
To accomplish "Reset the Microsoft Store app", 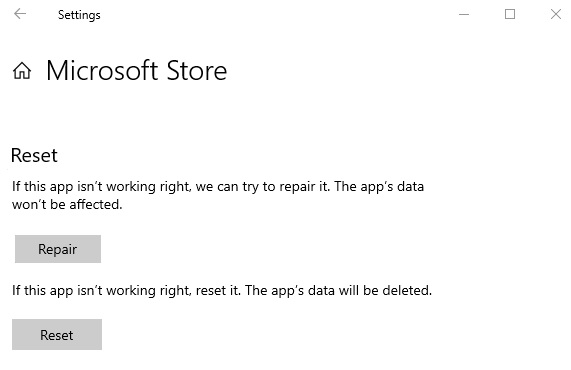I will 57,335.
